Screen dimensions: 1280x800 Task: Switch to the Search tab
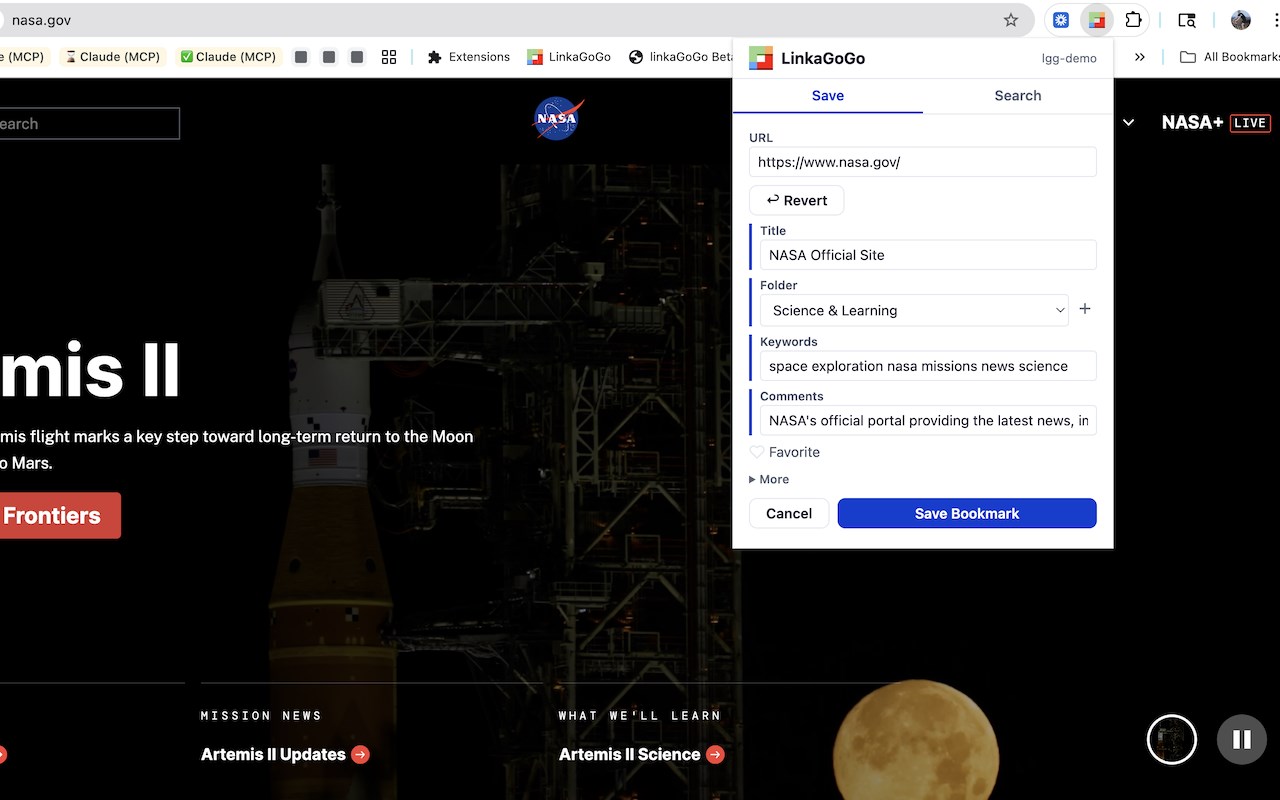click(1018, 96)
